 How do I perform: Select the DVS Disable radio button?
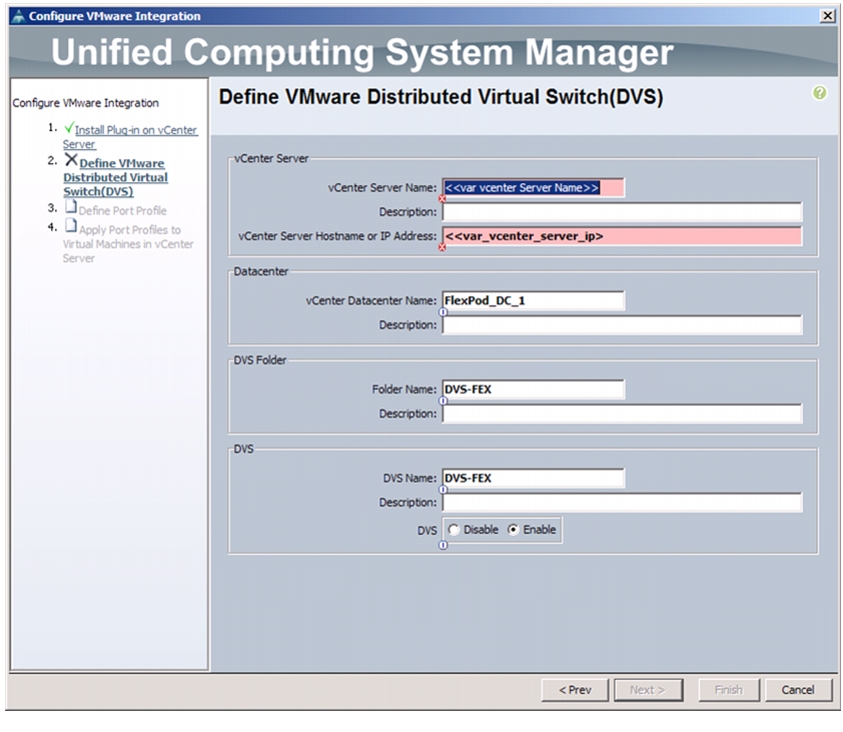[453, 530]
